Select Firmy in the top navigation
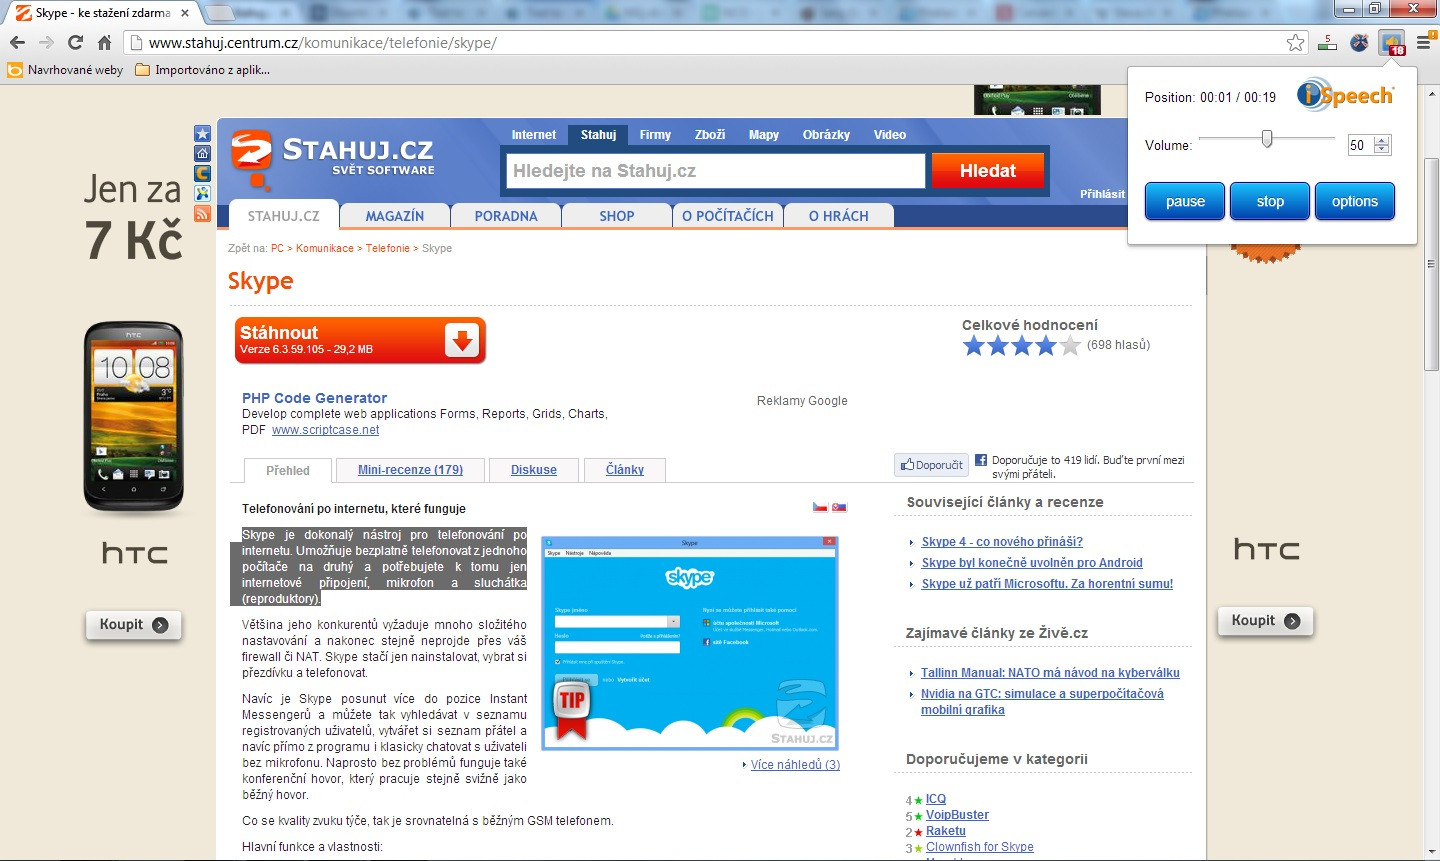Image resolution: width=1440 pixels, height=861 pixels. point(655,135)
